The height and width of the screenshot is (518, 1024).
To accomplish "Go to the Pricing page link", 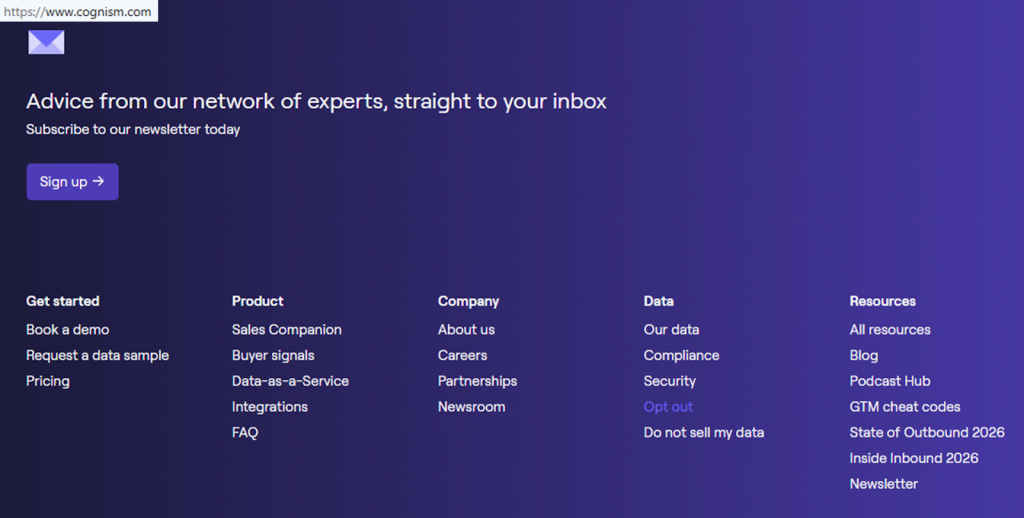I will [48, 381].
